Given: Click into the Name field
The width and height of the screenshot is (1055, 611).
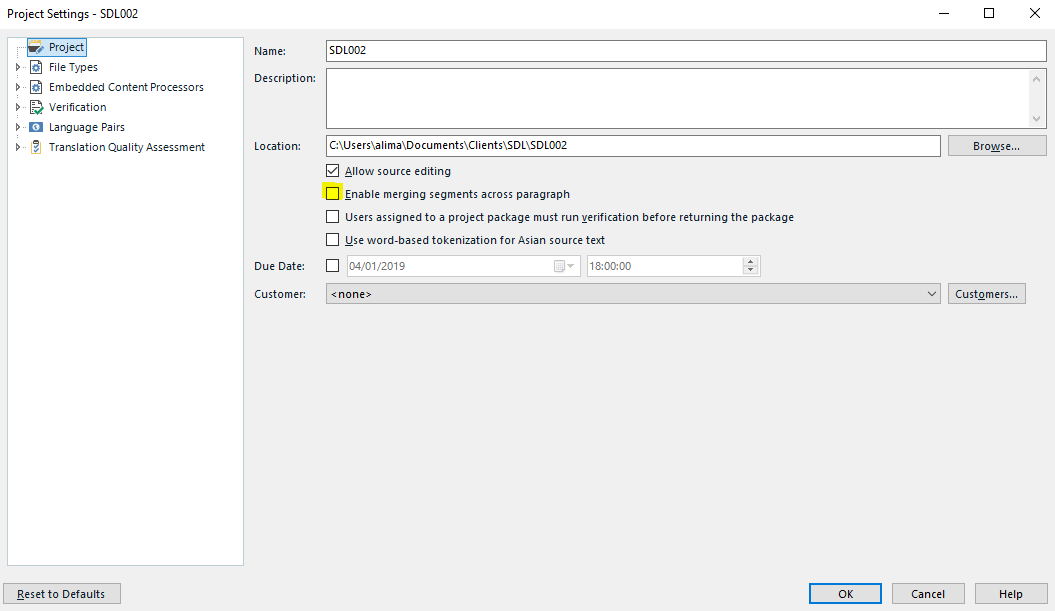Looking at the screenshot, I should tap(686, 50).
